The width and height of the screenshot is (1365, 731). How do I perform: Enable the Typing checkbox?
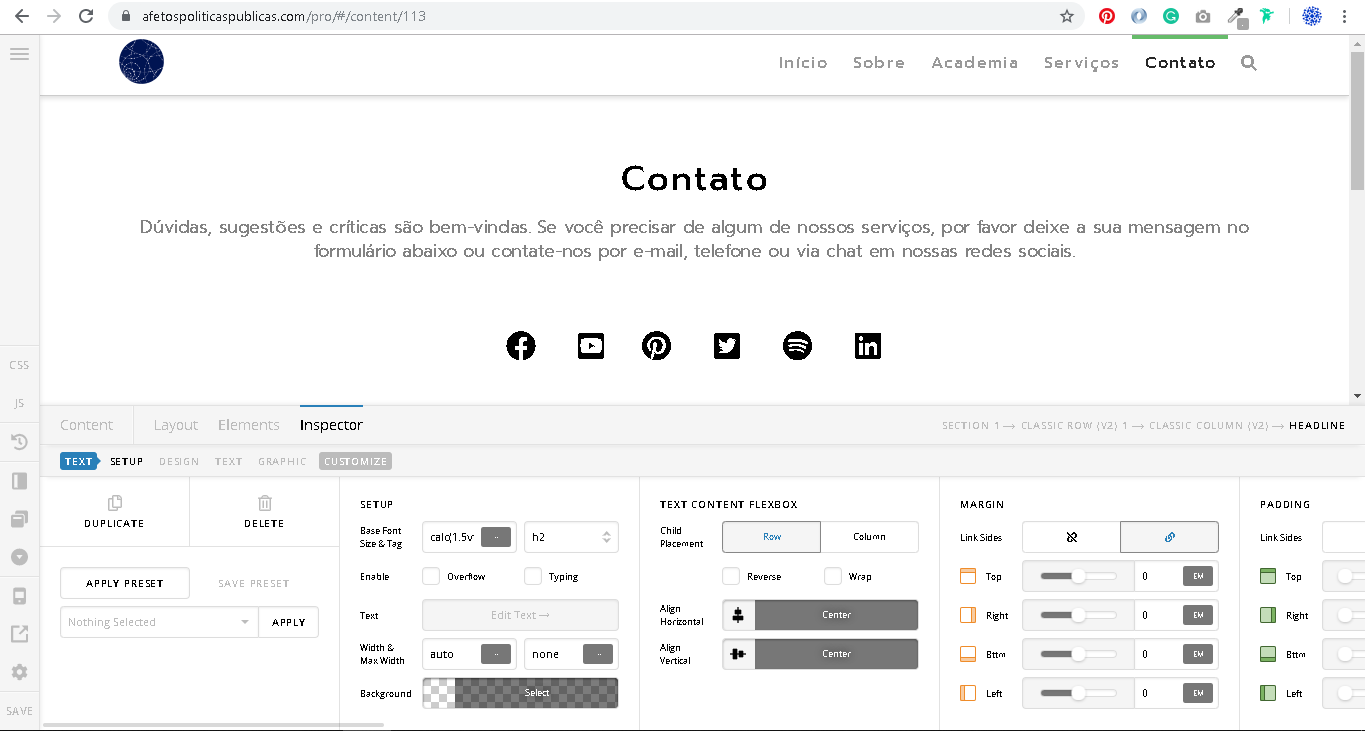point(533,576)
